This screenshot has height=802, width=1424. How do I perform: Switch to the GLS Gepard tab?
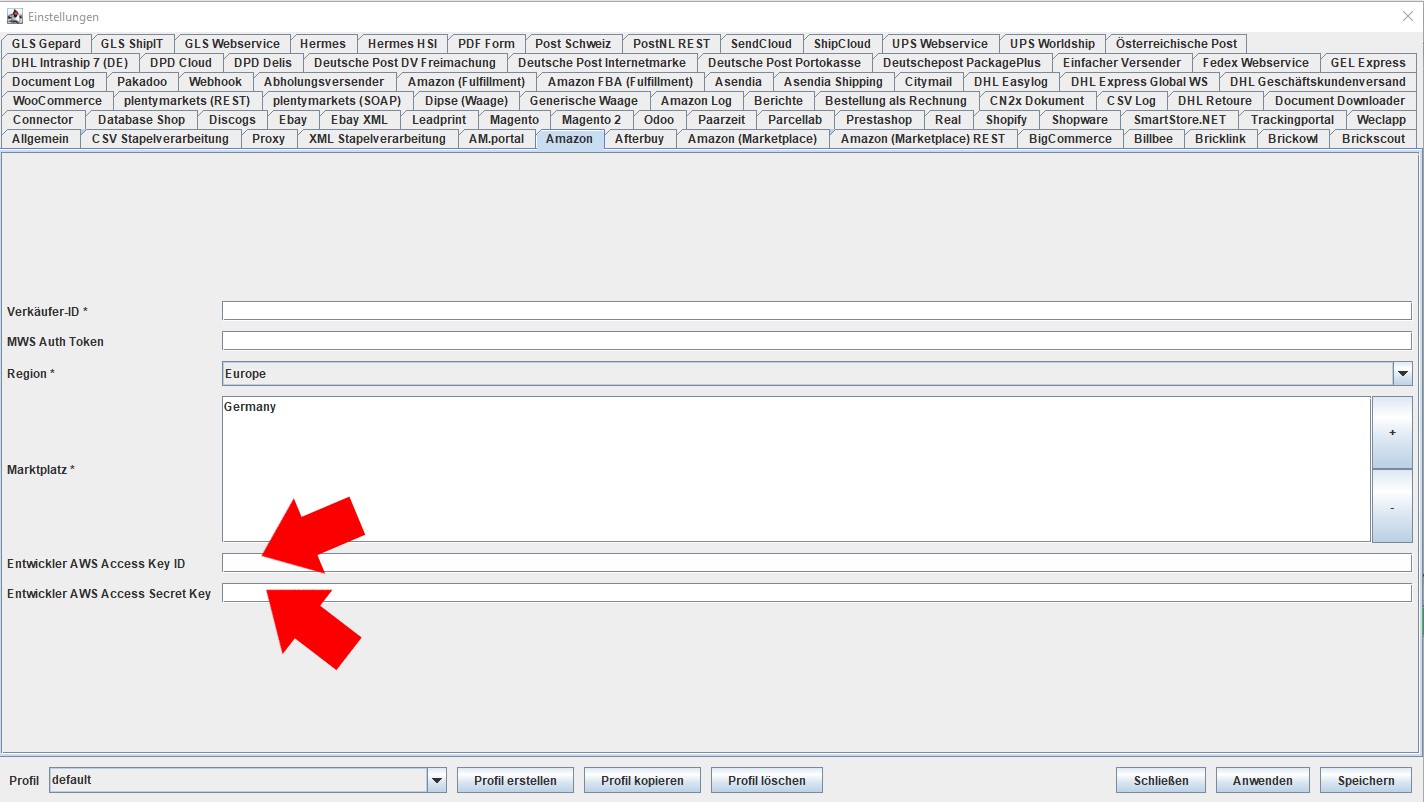pos(46,44)
